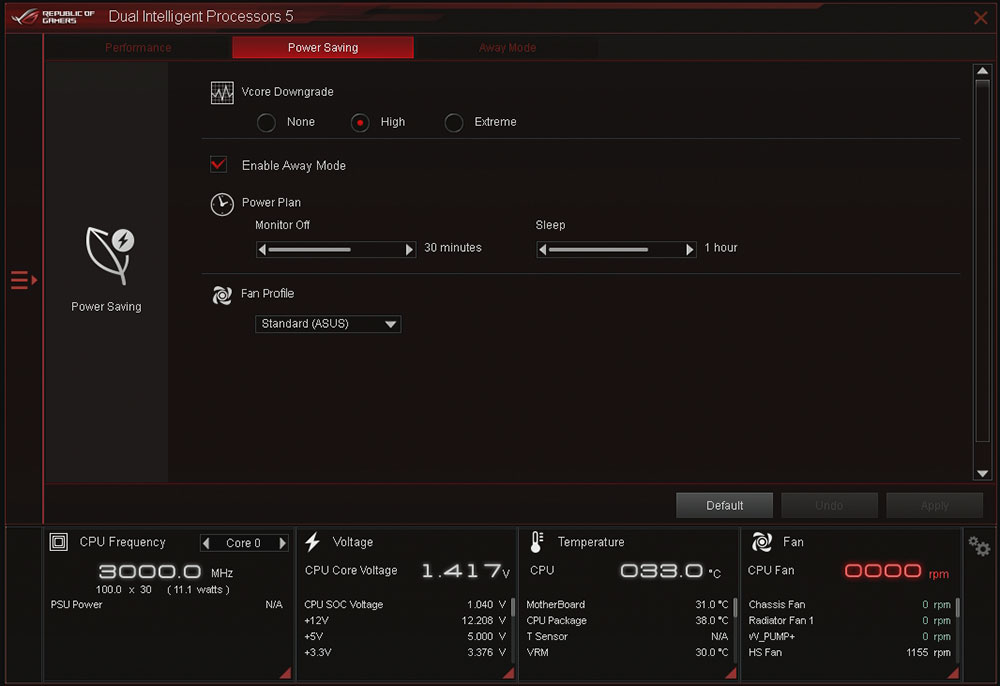Viewport: 1000px width, 686px height.
Task: Click the +3.3V voltage row
Action: point(405,652)
